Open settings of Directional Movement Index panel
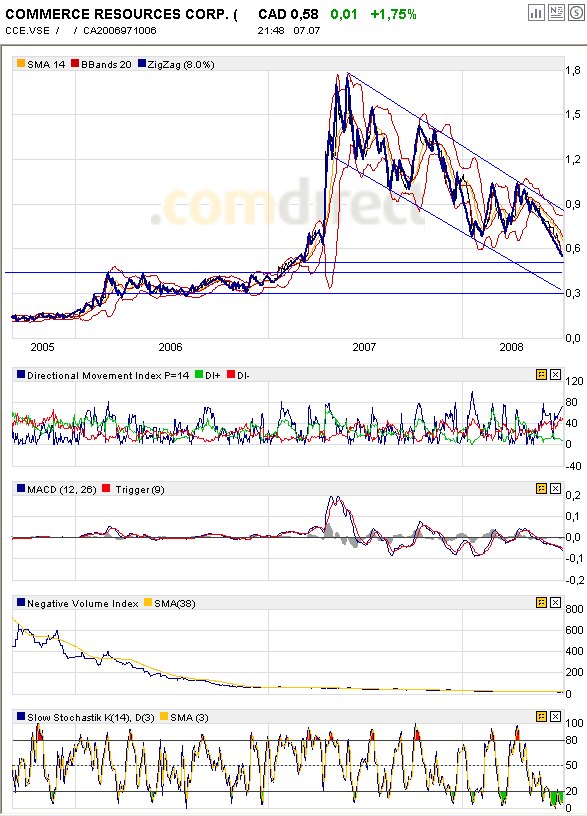 pyautogui.click(x=541, y=374)
